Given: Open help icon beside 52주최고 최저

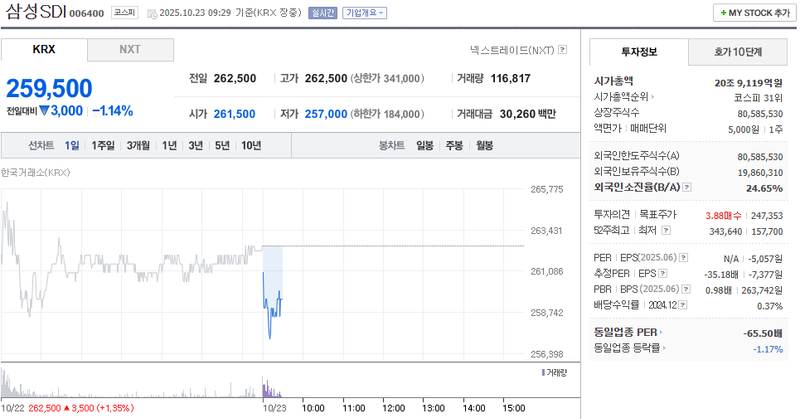Looking at the screenshot, I should point(666,231).
